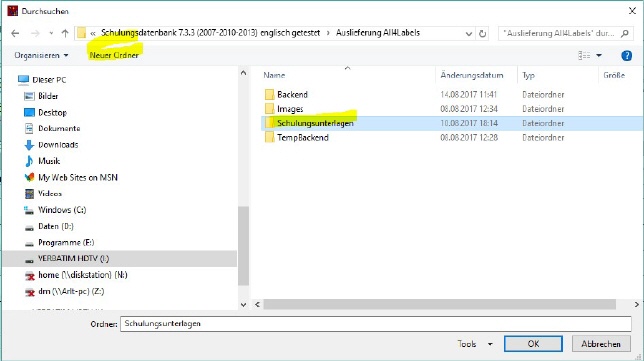Open the Downloads folder

pos(58,145)
